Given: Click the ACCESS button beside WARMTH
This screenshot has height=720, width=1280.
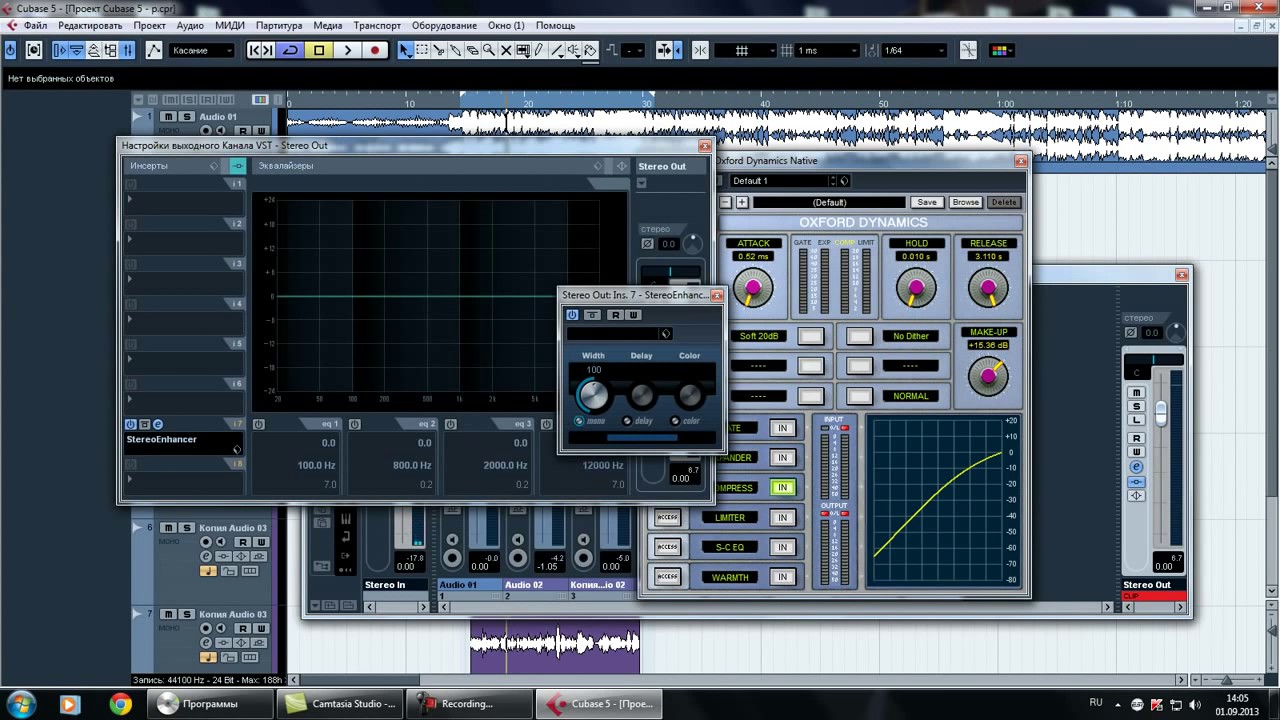Looking at the screenshot, I should 668,577.
